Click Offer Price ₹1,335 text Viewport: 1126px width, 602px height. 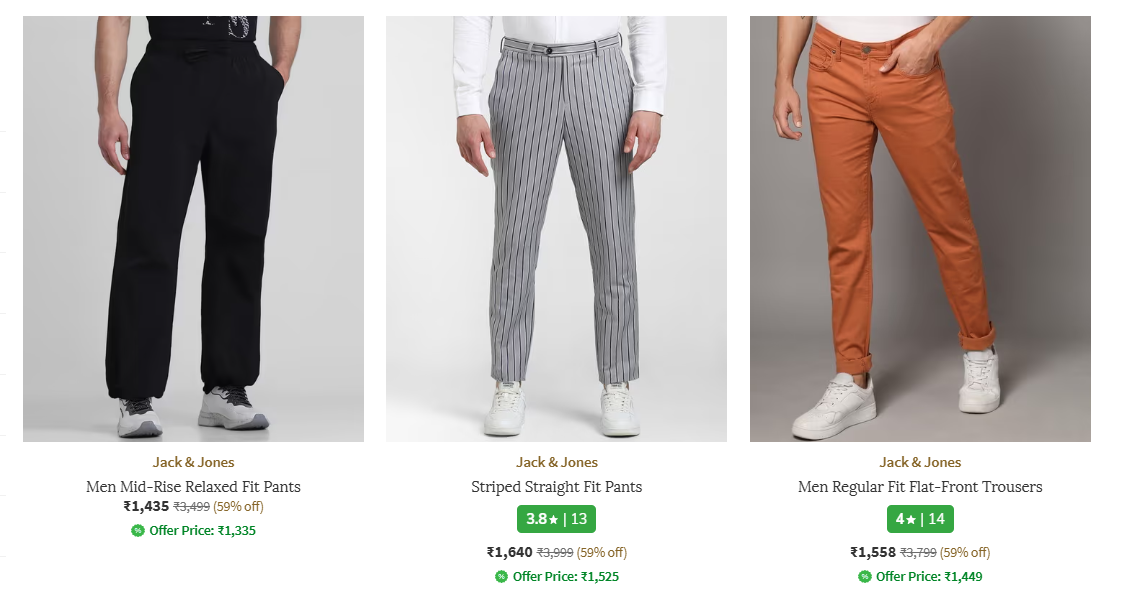point(202,531)
